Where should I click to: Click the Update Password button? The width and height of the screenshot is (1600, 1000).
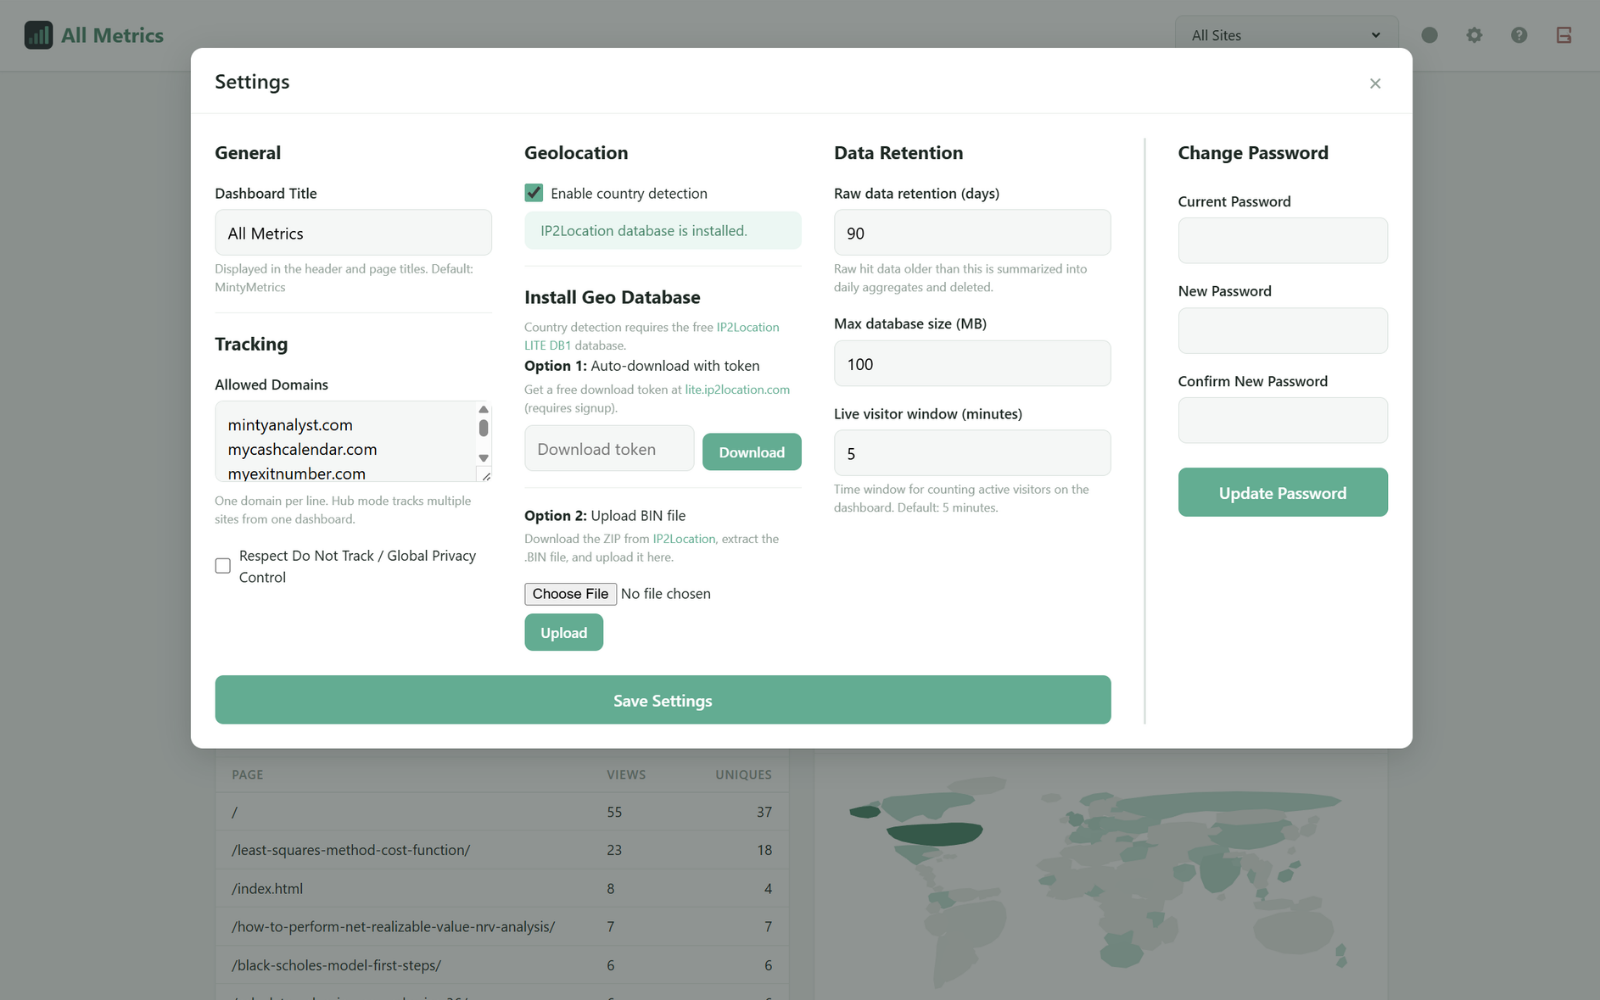pos(1283,493)
